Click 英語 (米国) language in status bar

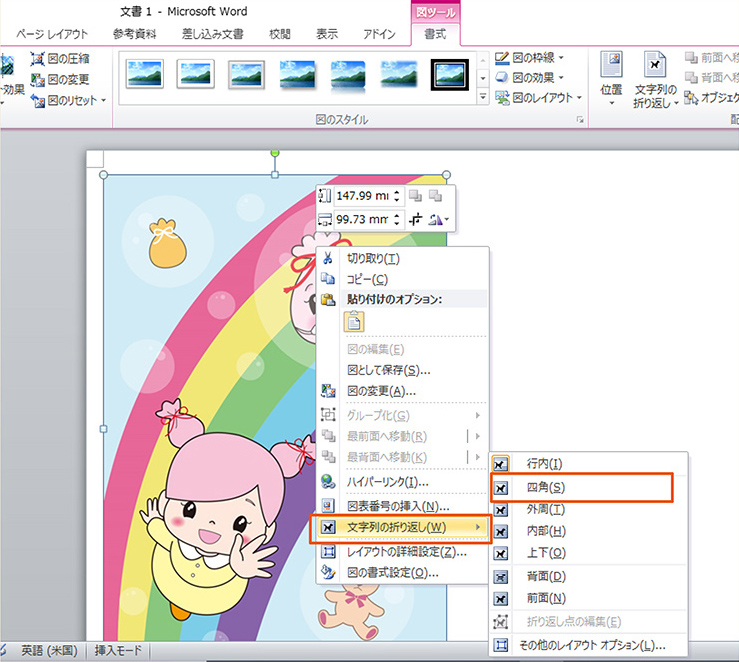(x=49, y=651)
